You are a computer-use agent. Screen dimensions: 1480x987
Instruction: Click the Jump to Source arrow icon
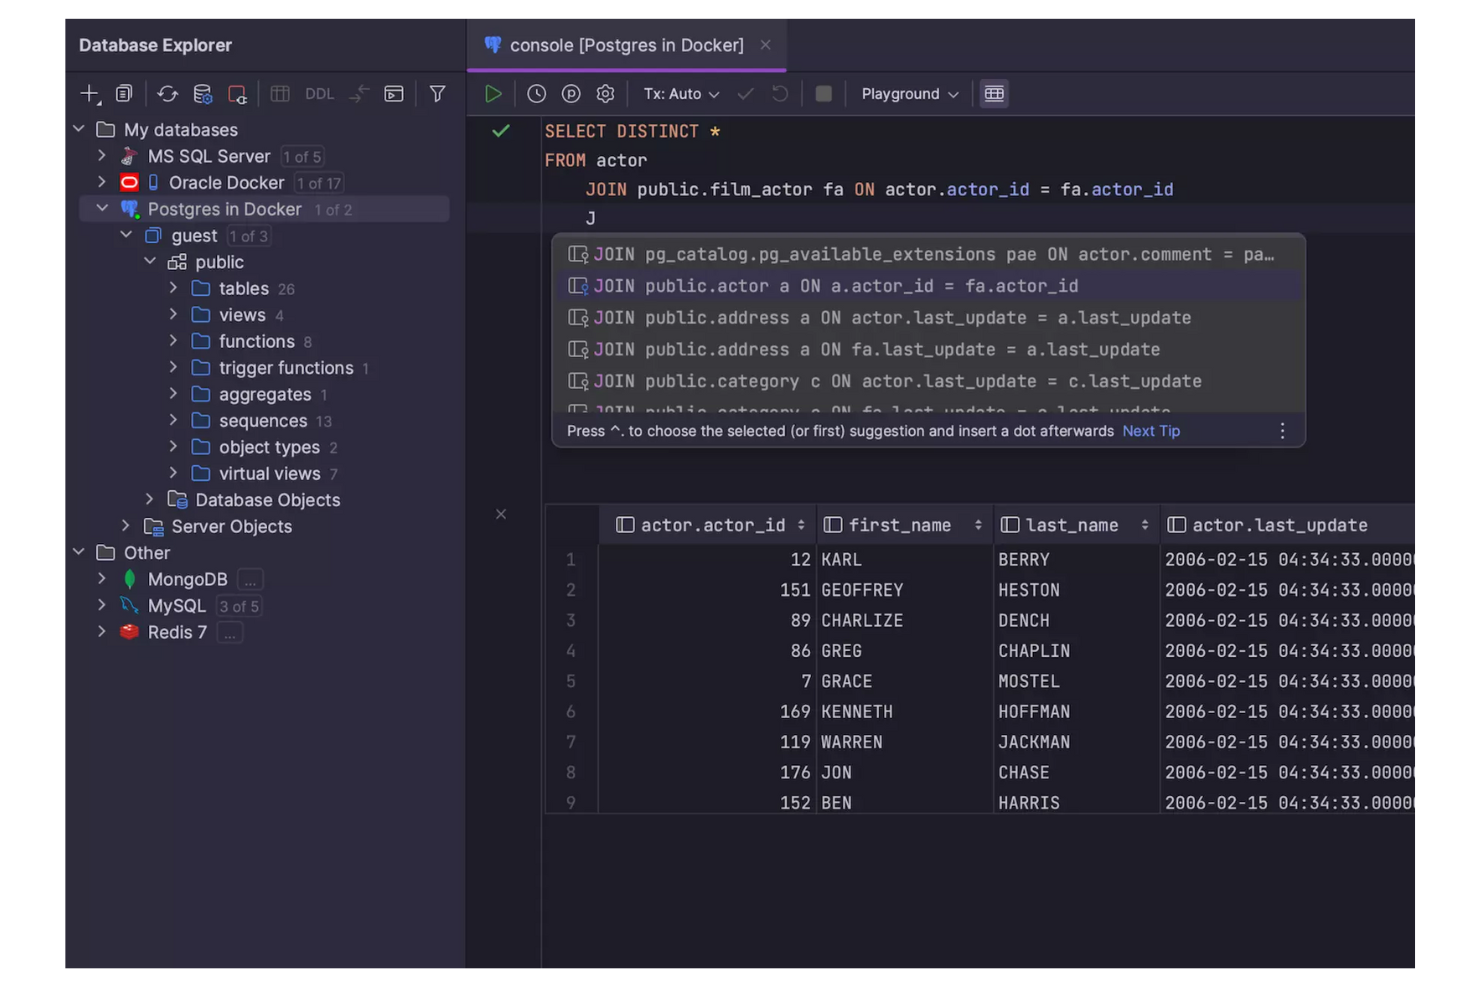359,94
